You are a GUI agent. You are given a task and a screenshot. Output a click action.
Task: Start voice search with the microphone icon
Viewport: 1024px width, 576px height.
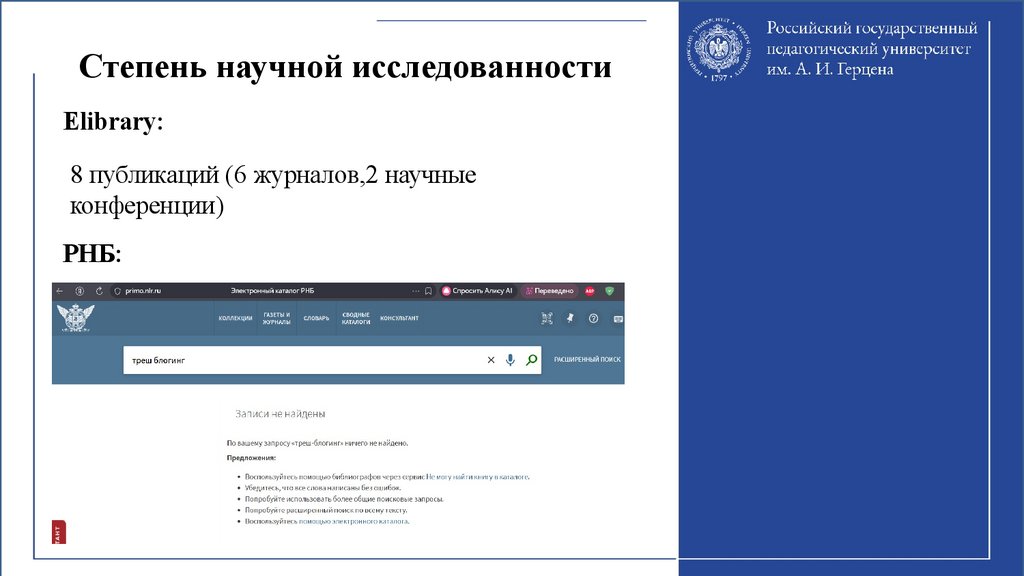pyautogui.click(x=510, y=360)
